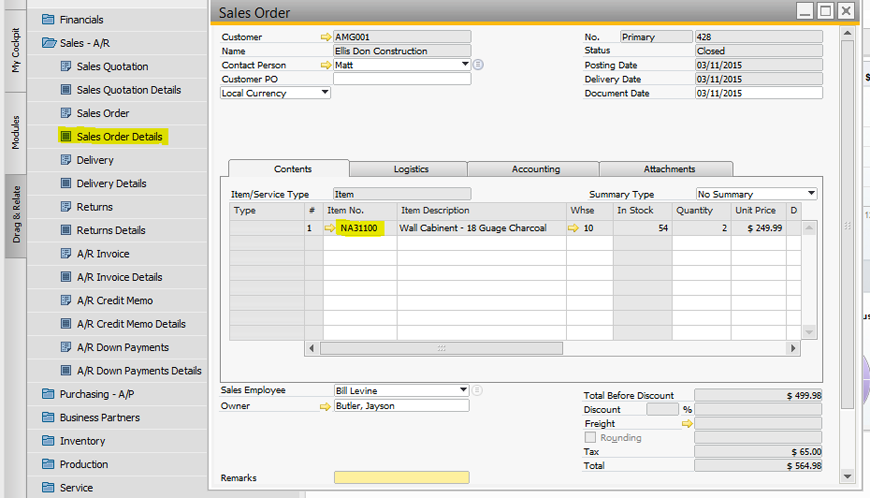The image size is (870, 498).
Task: Select the Modules side tab
Action: click(16, 133)
